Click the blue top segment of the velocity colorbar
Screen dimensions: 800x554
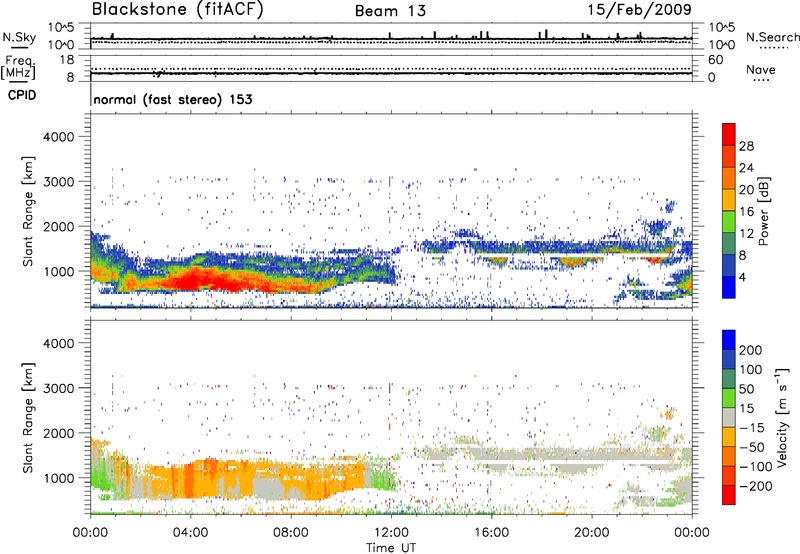pos(729,340)
